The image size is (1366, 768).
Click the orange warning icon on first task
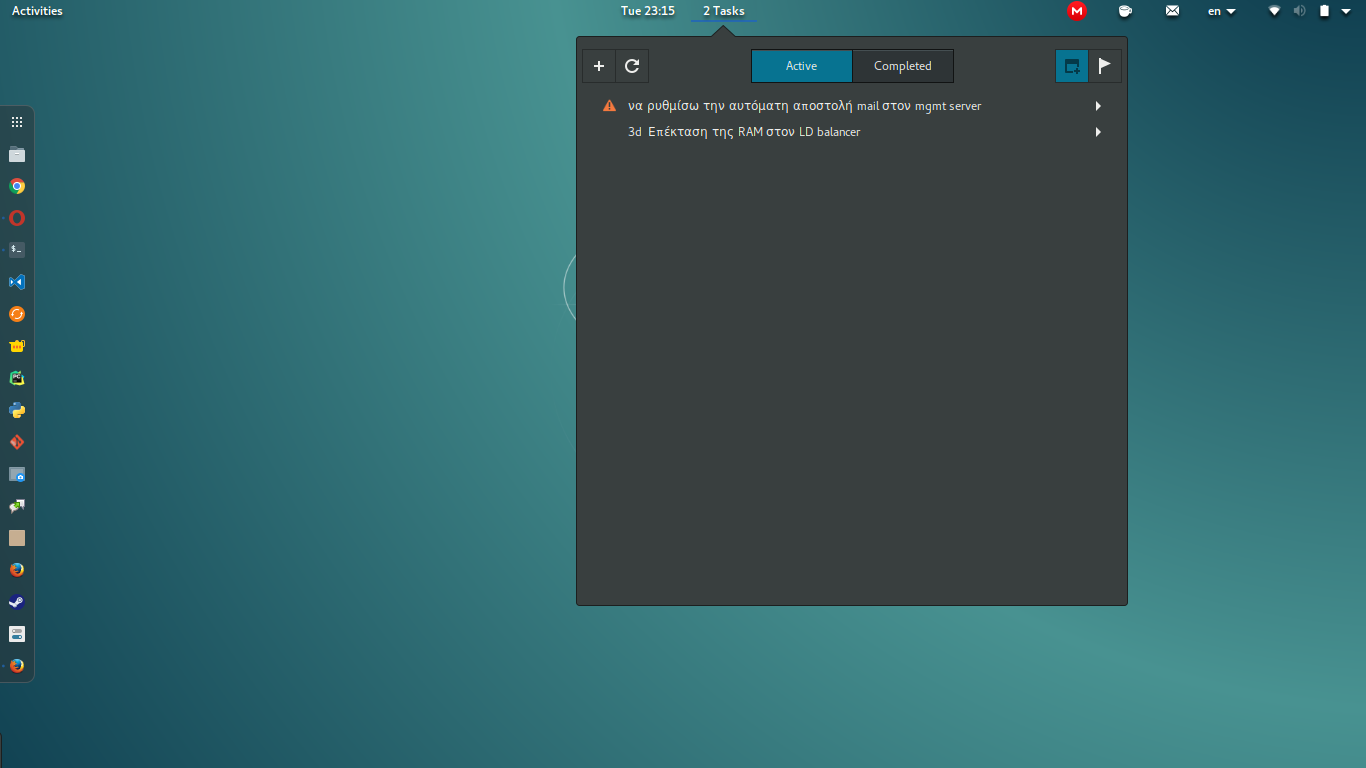[609, 106]
